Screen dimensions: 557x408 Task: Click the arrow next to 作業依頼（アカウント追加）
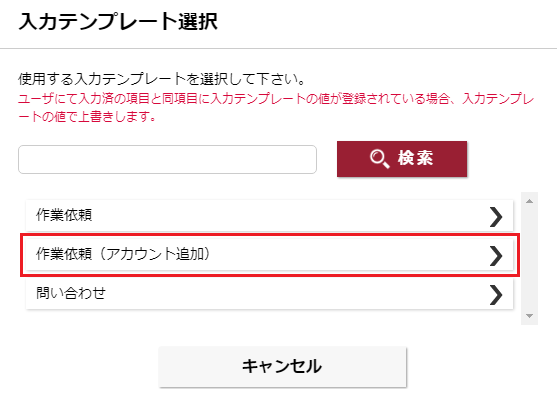[496, 256]
